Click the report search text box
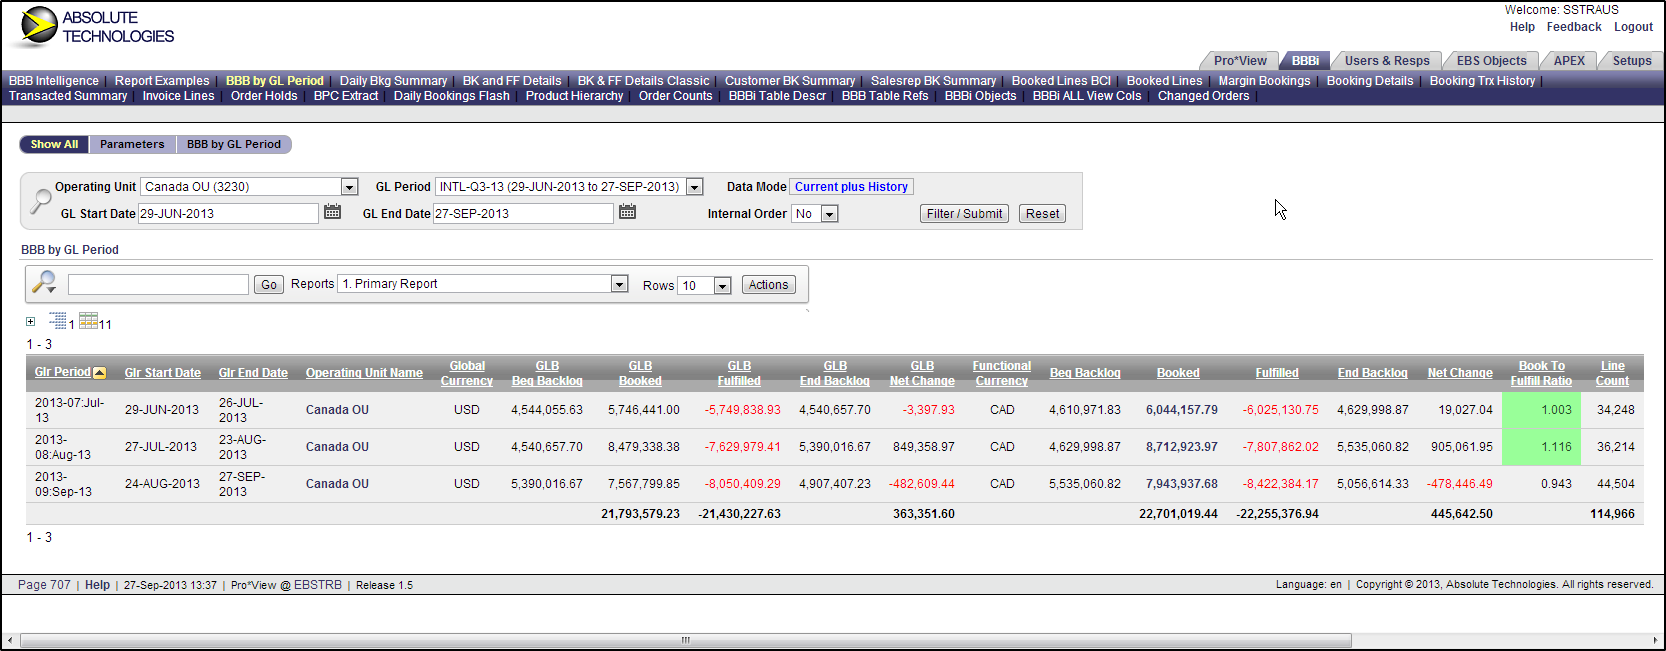Screen dimensions: 1666x651 pyautogui.click(x=158, y=285)
